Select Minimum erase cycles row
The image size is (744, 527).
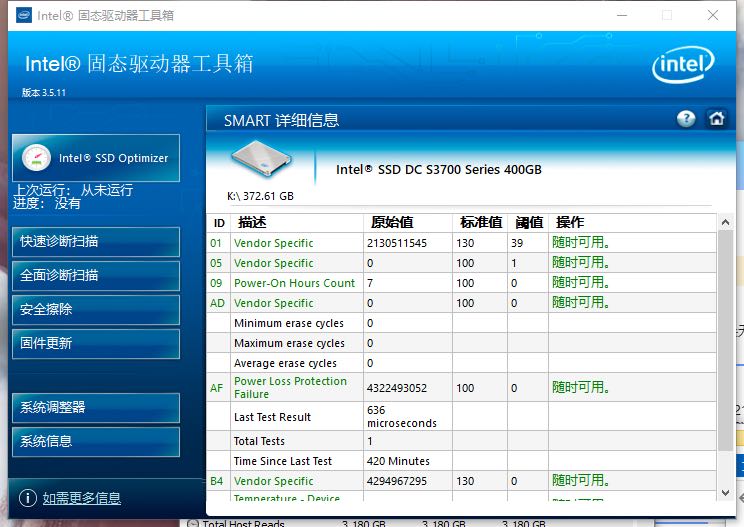461,323
